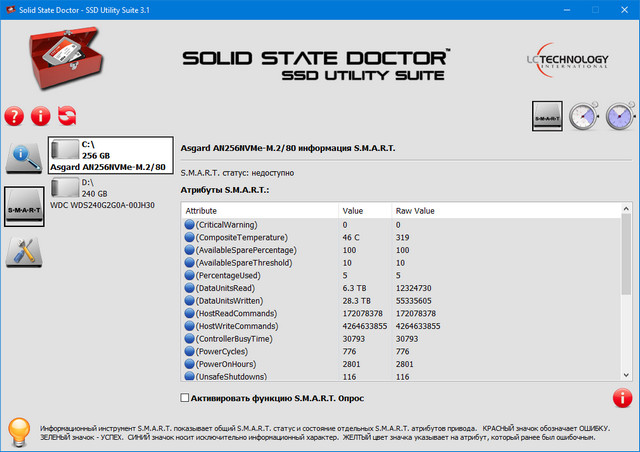Click the red refresh arrows icon
Viewport: 640px width, 452px height.
coord(68,116)
